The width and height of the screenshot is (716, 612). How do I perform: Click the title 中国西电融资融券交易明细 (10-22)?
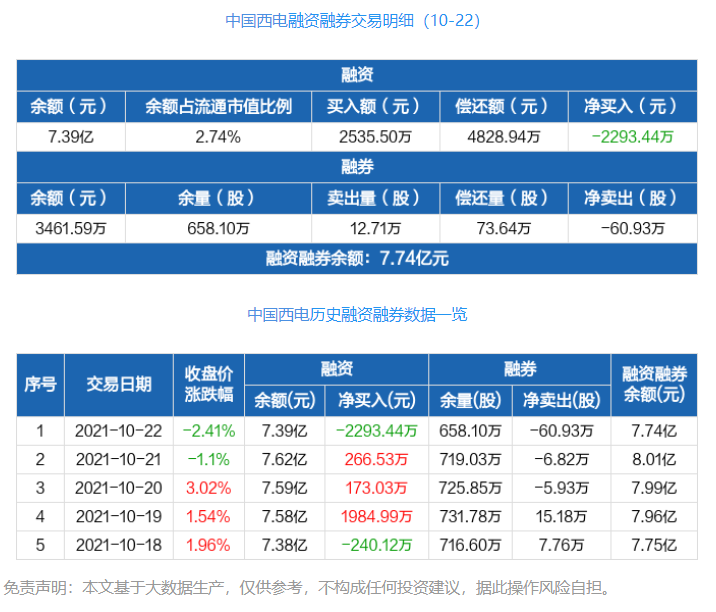(353, 21)
